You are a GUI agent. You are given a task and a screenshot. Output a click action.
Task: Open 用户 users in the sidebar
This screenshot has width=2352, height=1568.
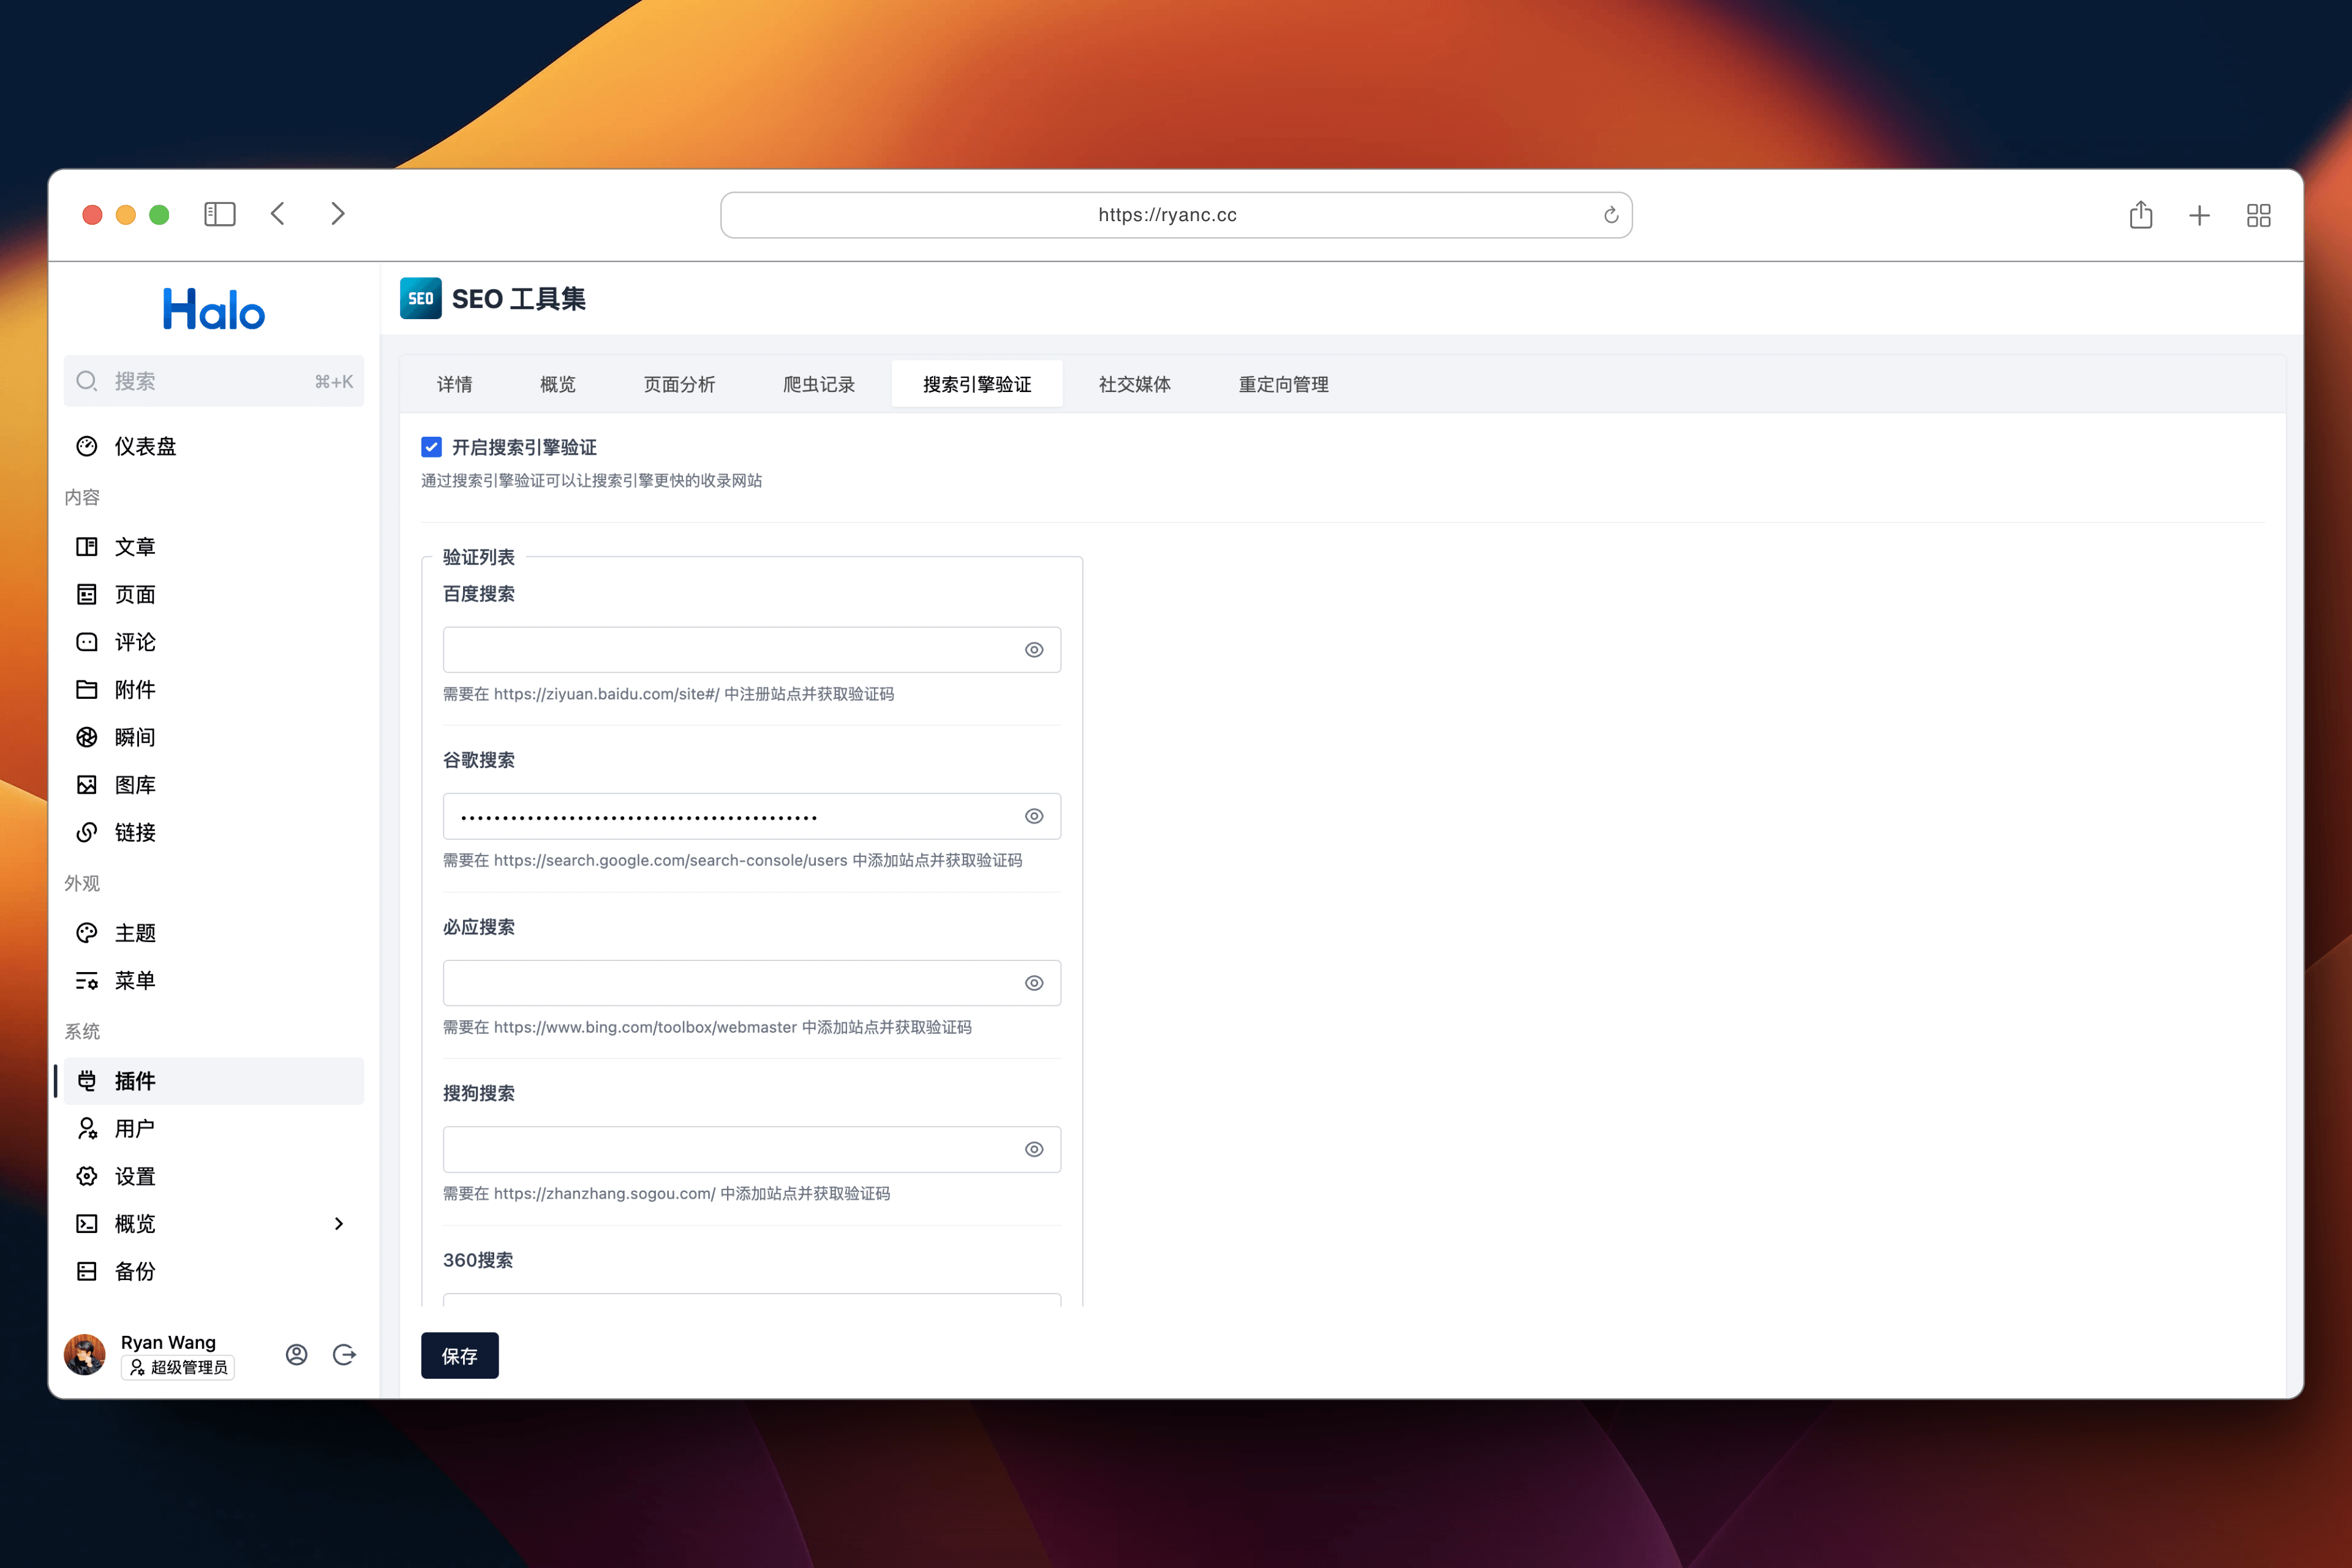214,1128
